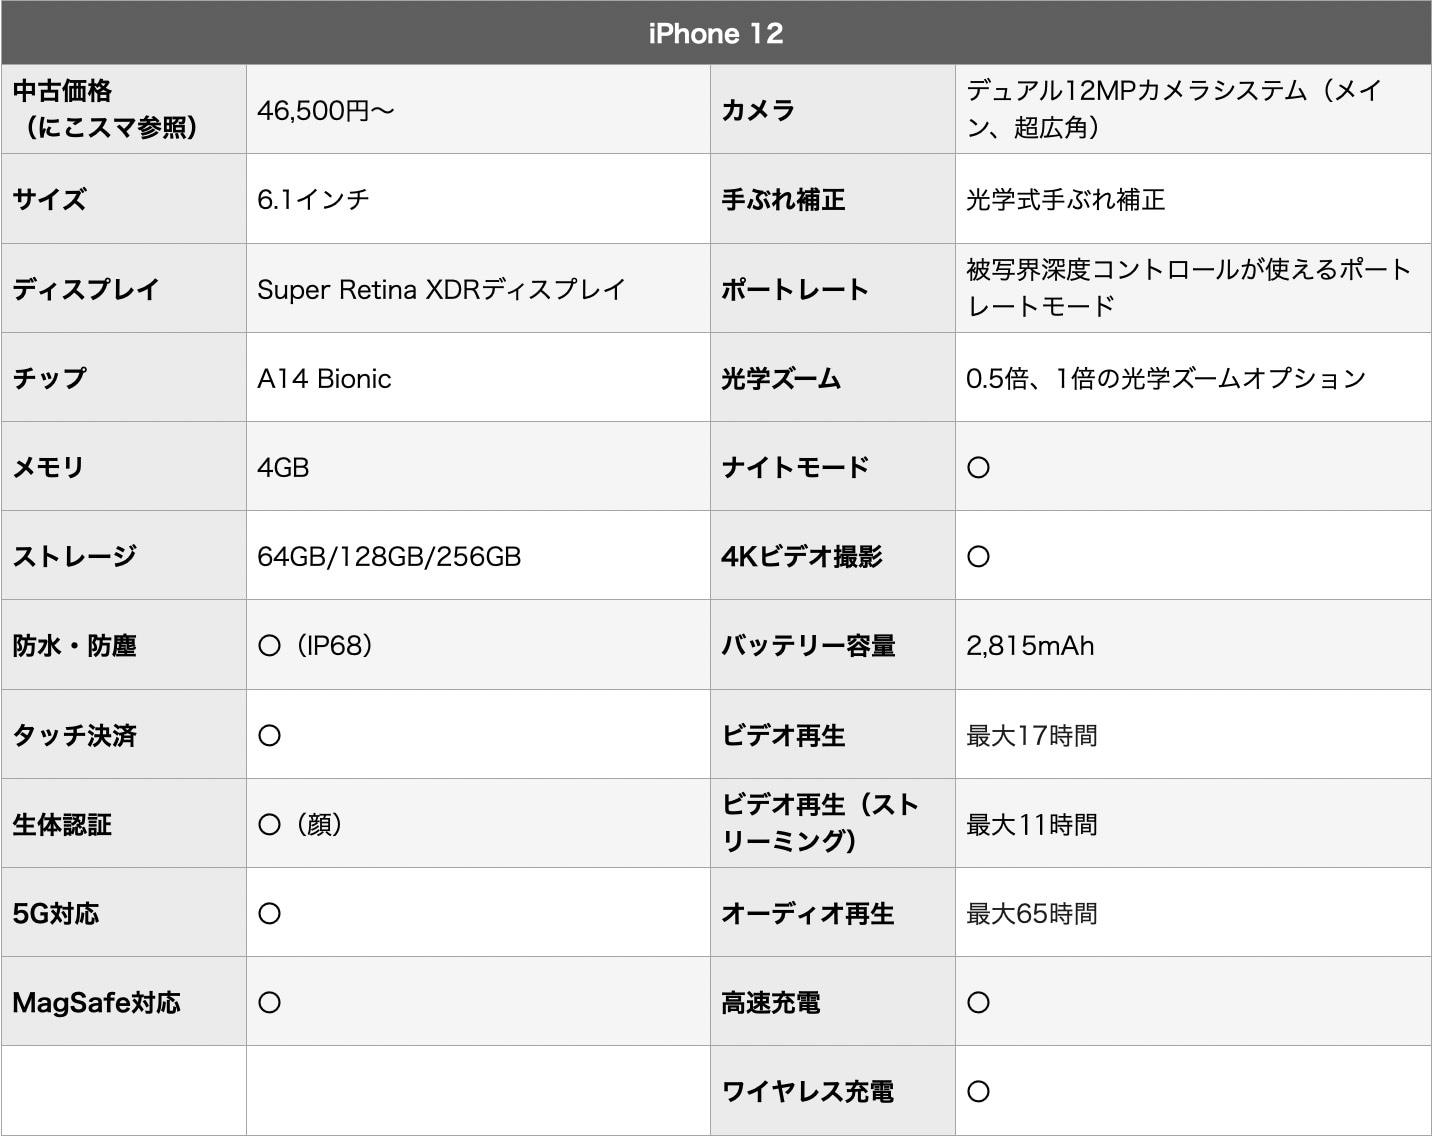Select the メモリ label cell

124,467
